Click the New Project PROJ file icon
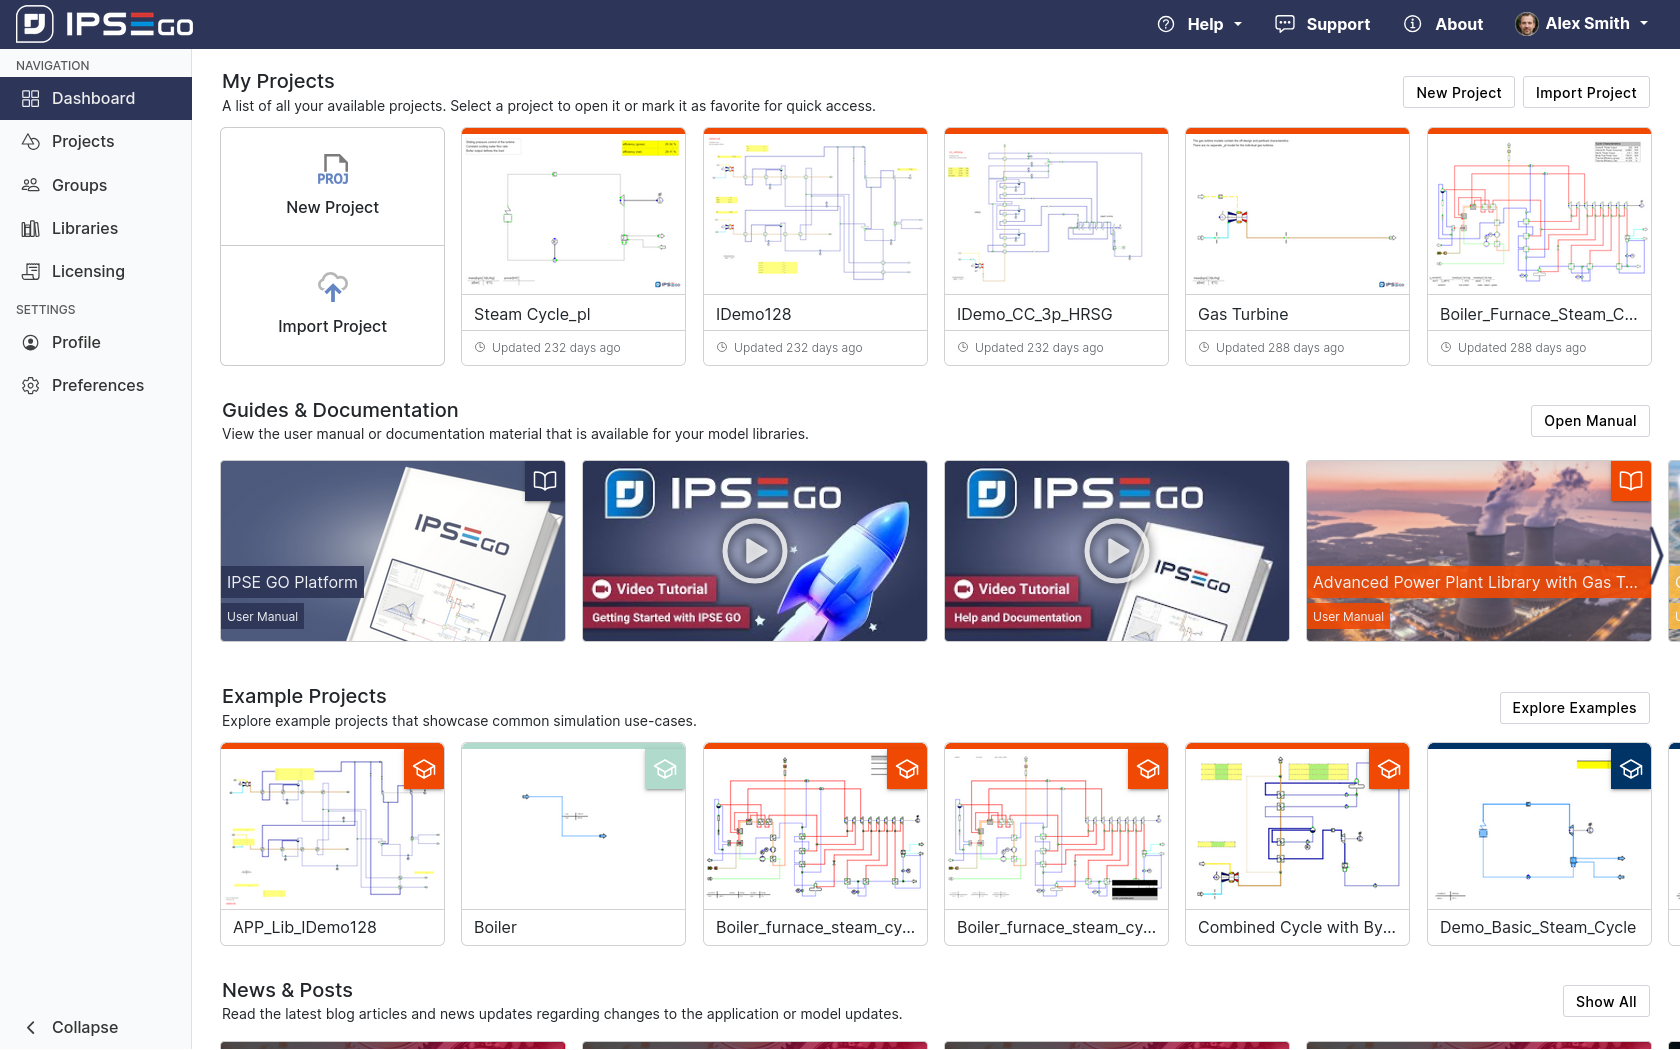1680x1050 pixels. 333,169
